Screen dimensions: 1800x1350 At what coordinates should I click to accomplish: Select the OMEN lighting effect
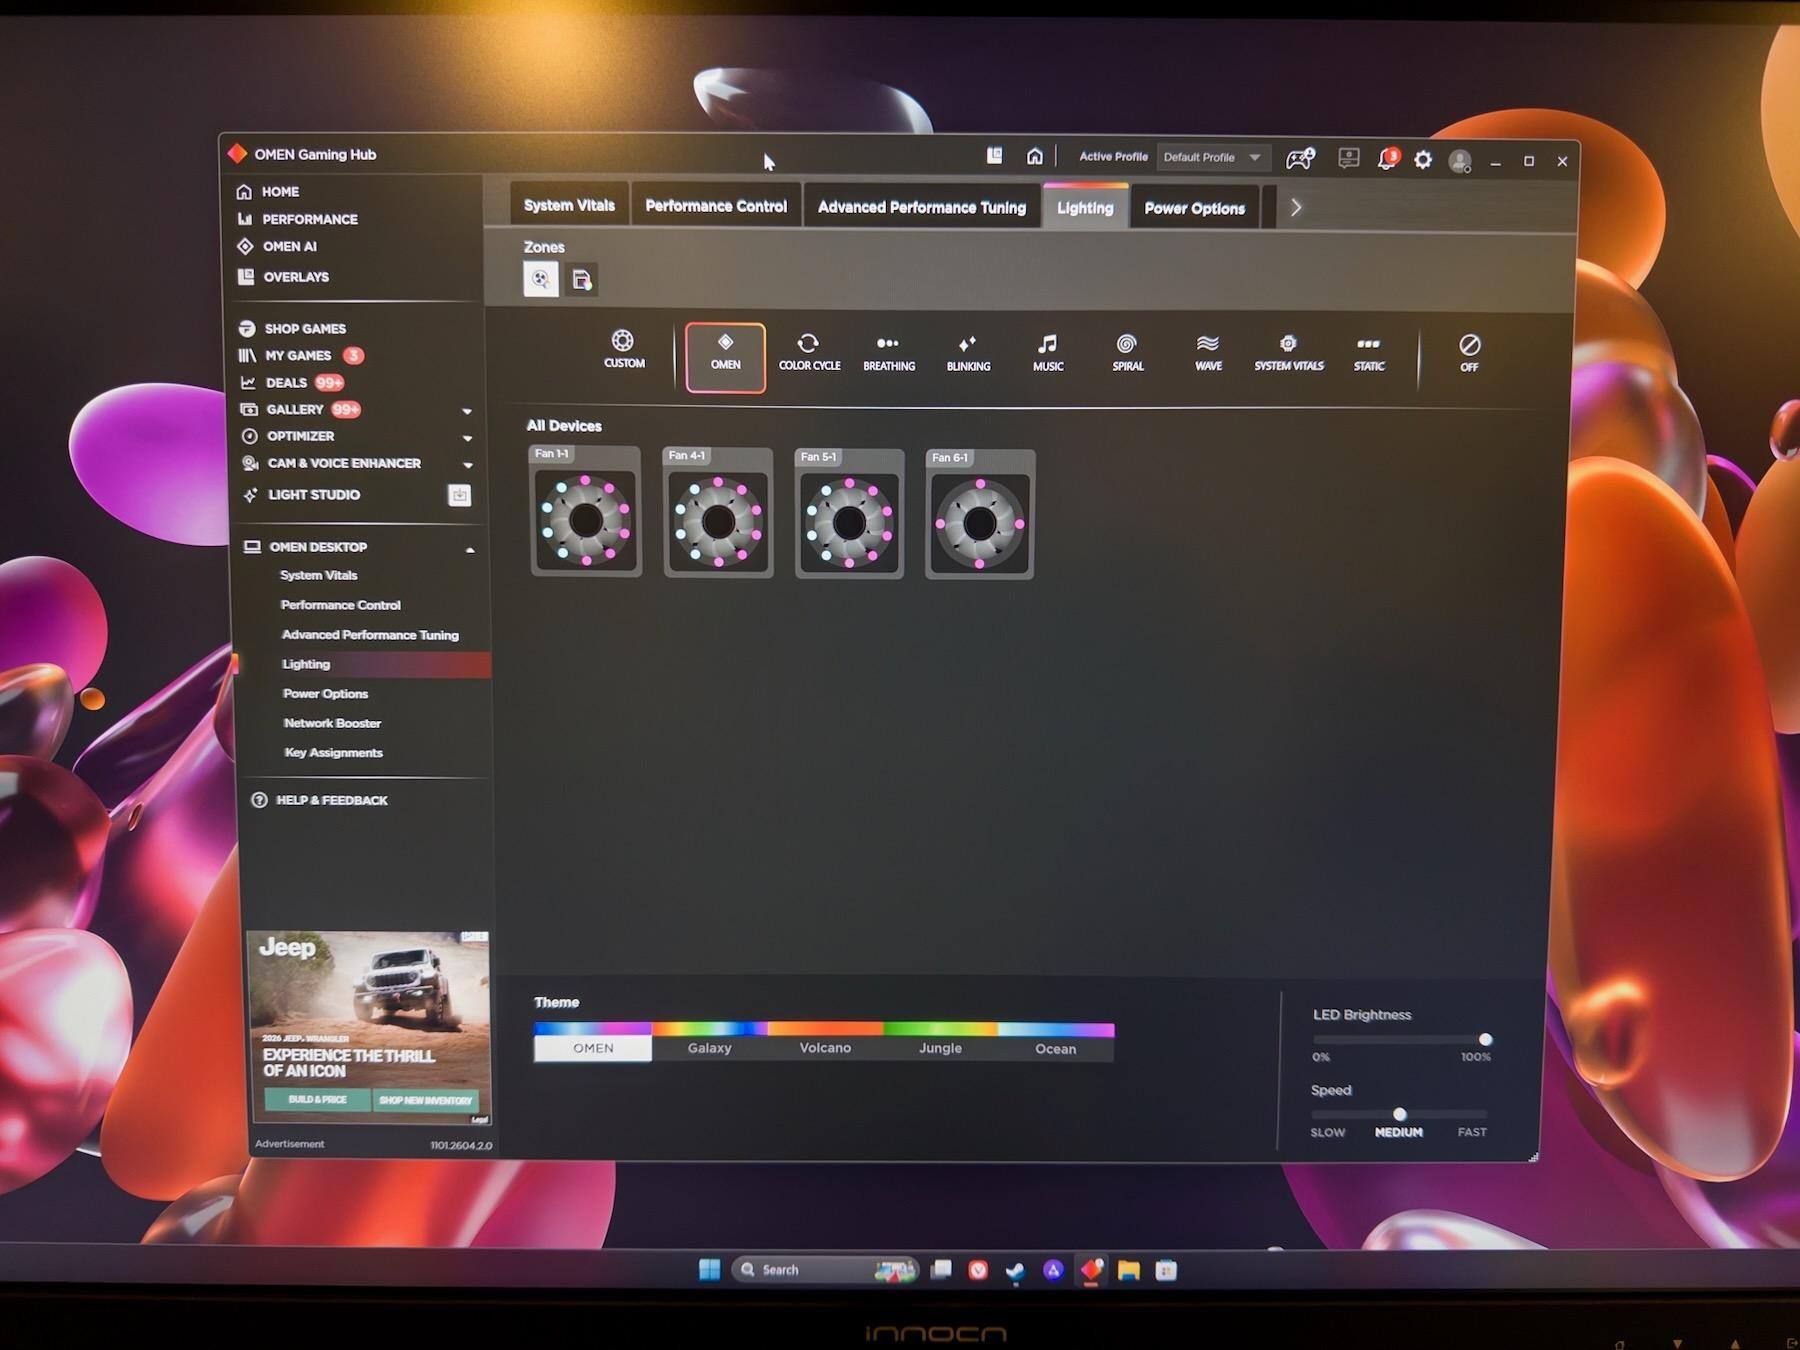pyautogui.click(x=726, y=357)
